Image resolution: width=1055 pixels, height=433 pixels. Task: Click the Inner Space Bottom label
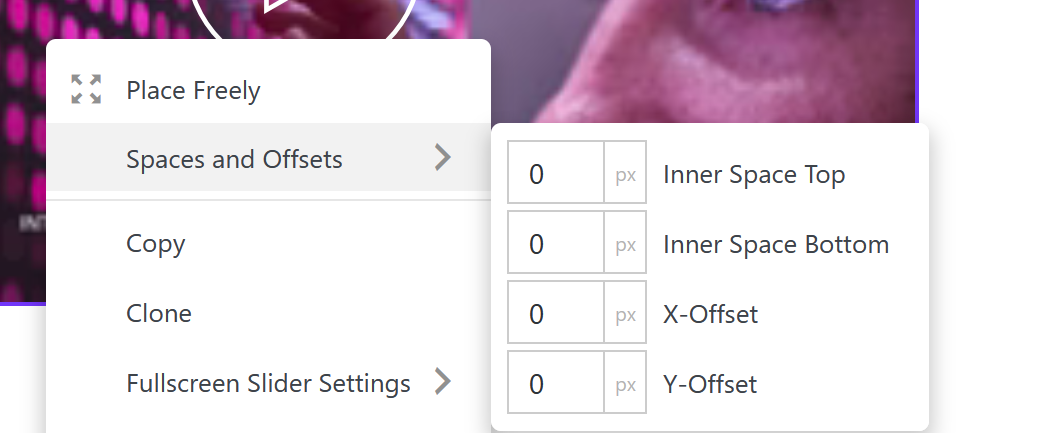[x=776, y=245]
